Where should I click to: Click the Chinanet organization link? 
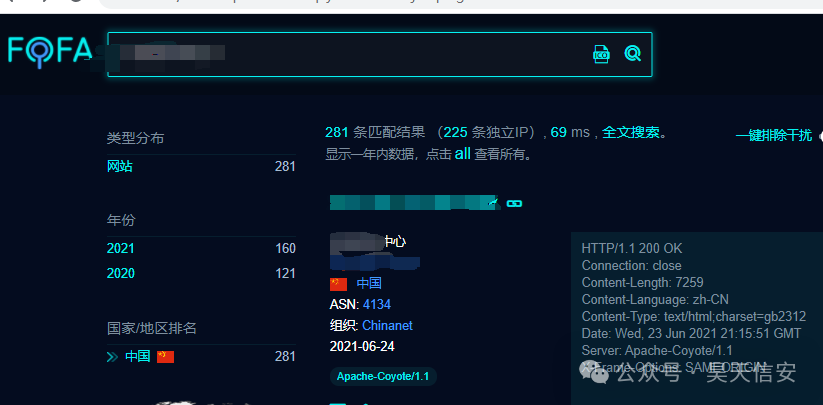pyautogui.click(x=387, y=325)
